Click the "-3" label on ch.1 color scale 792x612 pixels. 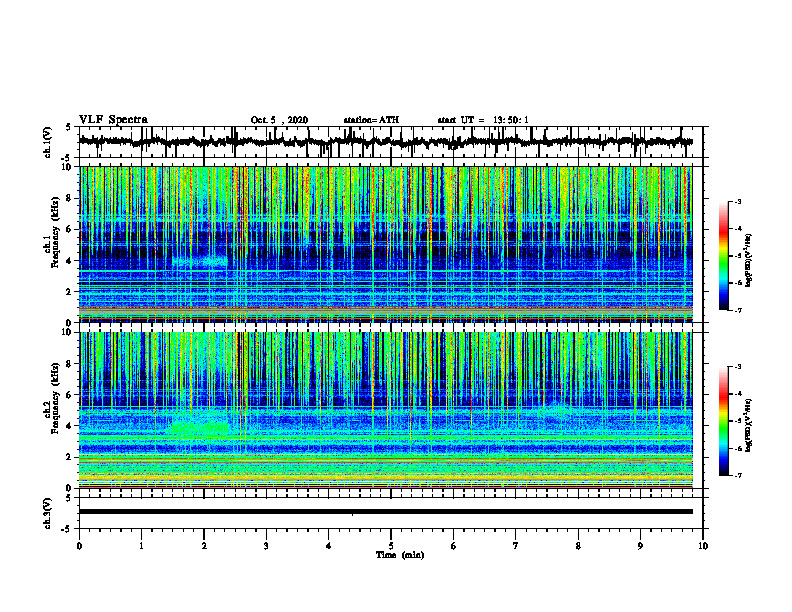point(737,201)
